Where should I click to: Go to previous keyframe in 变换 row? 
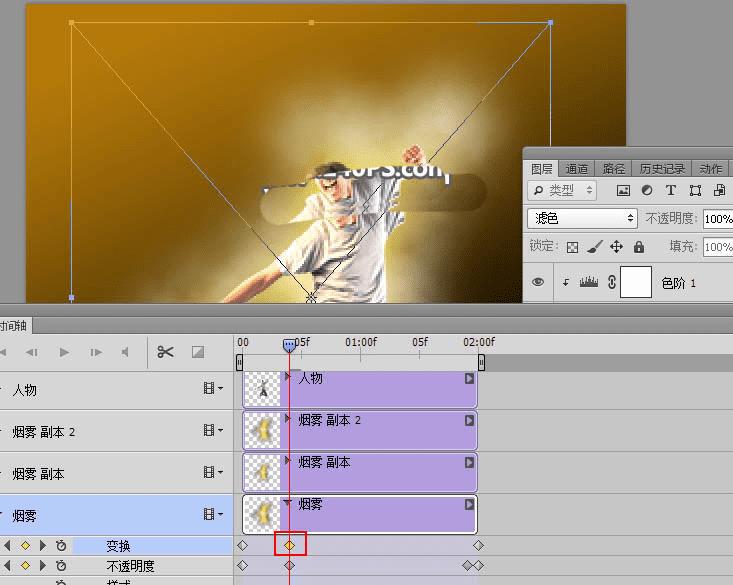7,545
